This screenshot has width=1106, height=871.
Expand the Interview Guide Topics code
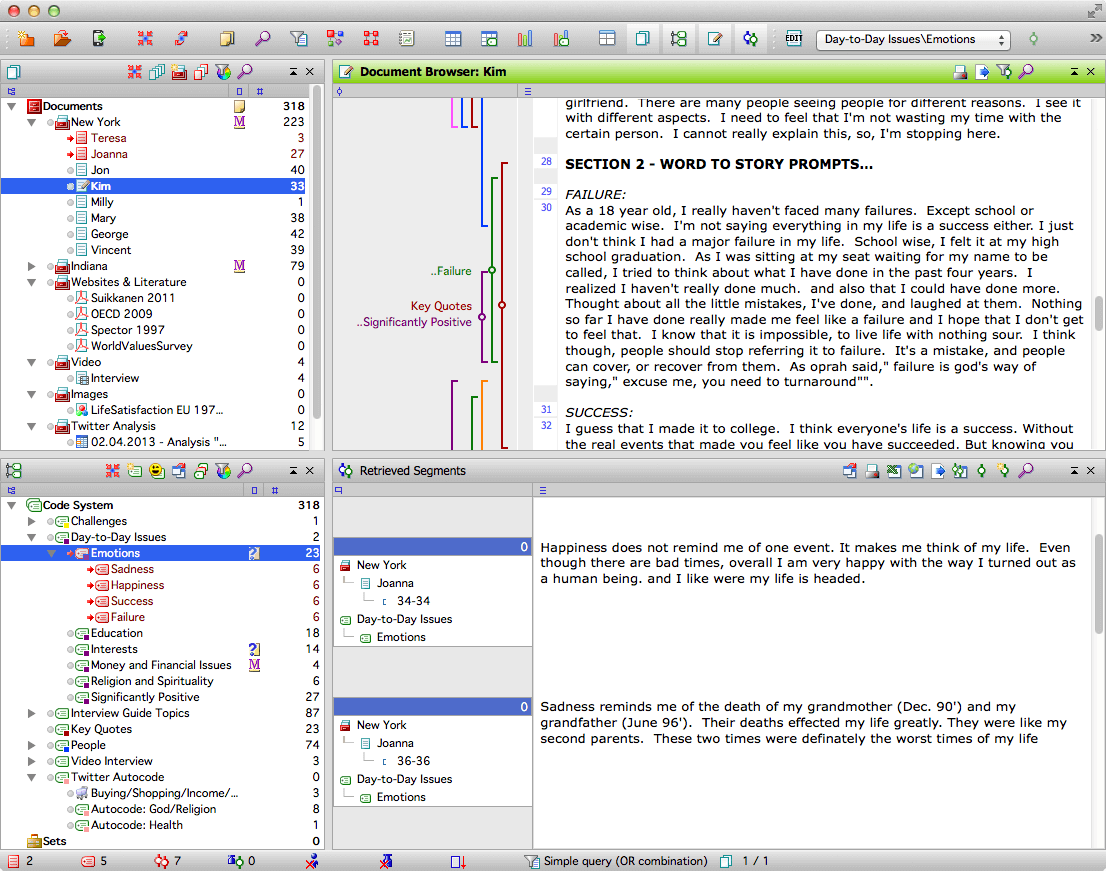31,713
